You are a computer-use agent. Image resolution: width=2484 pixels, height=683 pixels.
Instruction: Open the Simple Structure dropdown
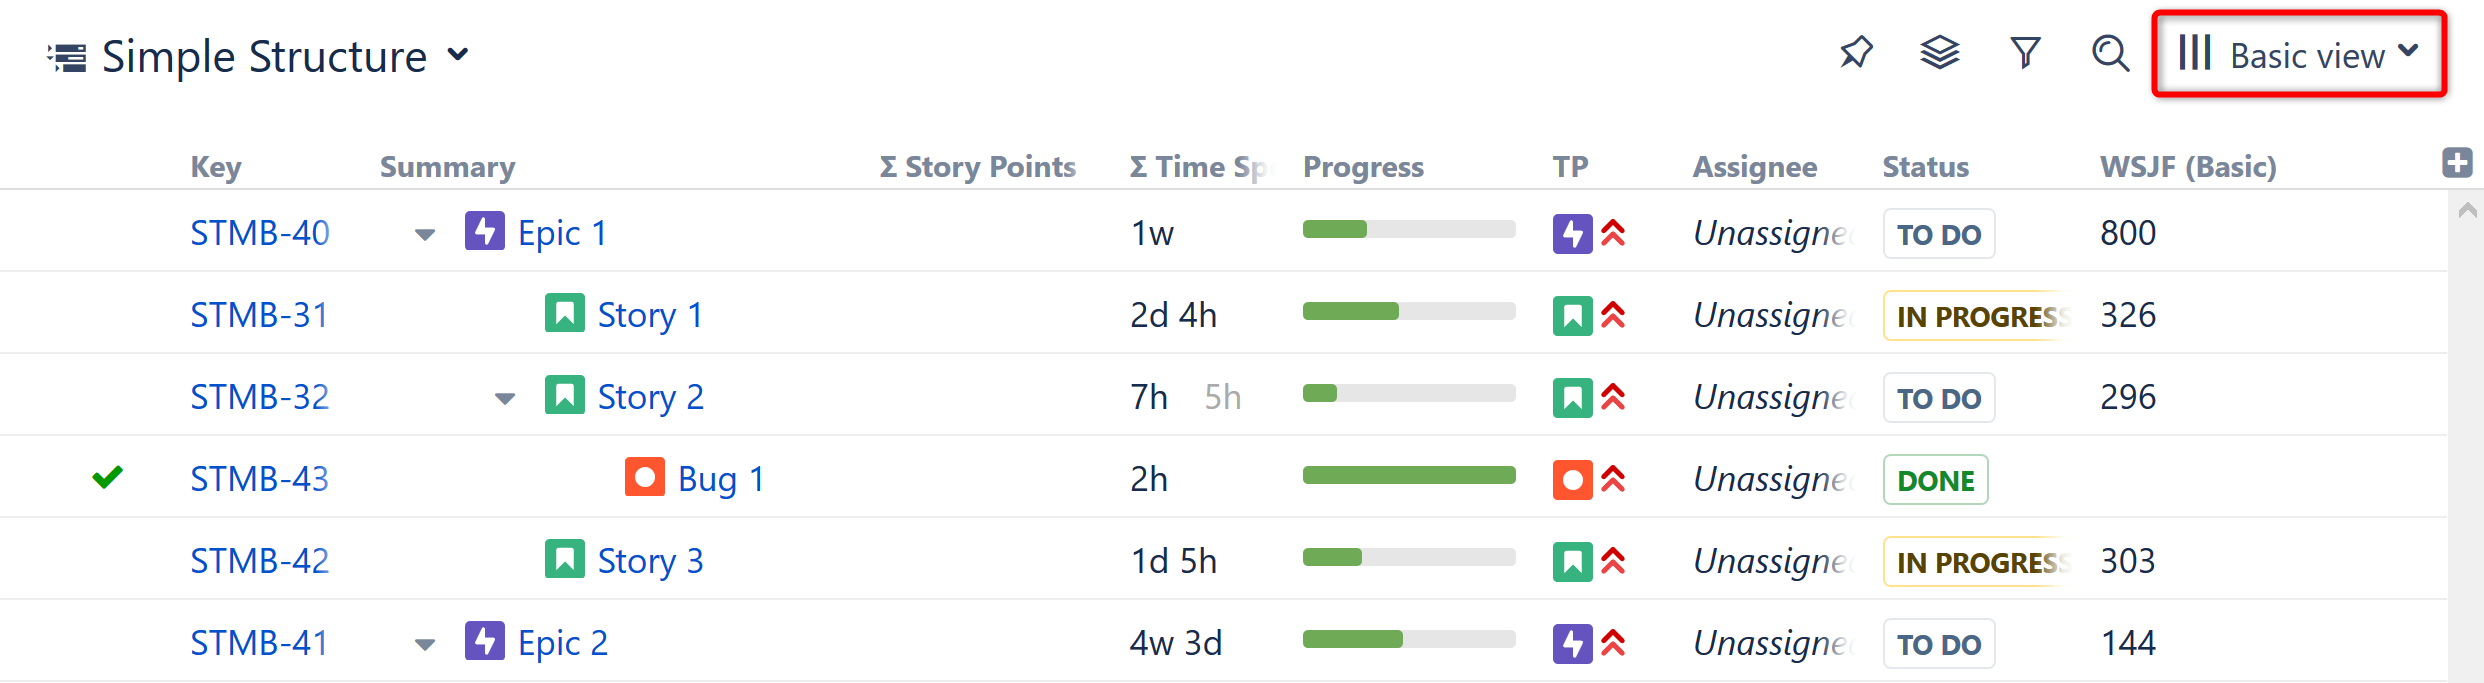click(x=458, y=55)
